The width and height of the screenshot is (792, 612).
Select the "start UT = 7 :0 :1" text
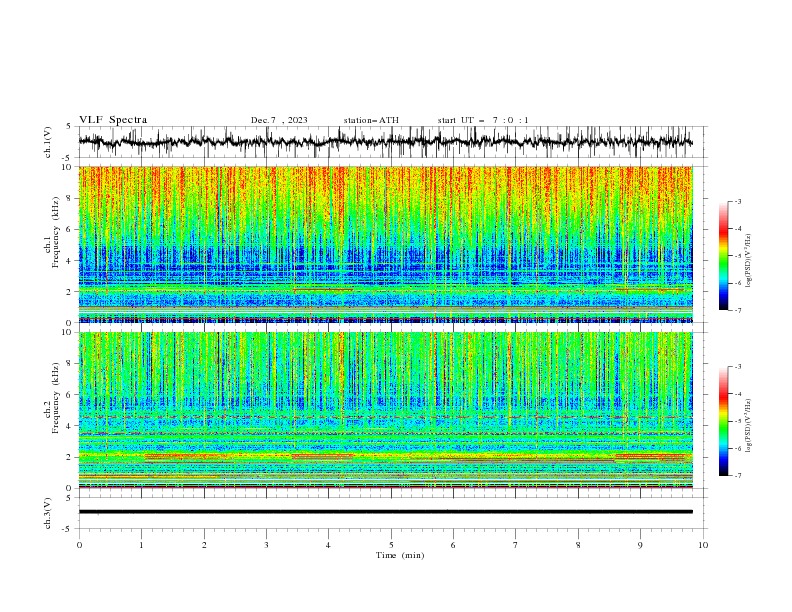pyautogui.click(x=483, y=120)
